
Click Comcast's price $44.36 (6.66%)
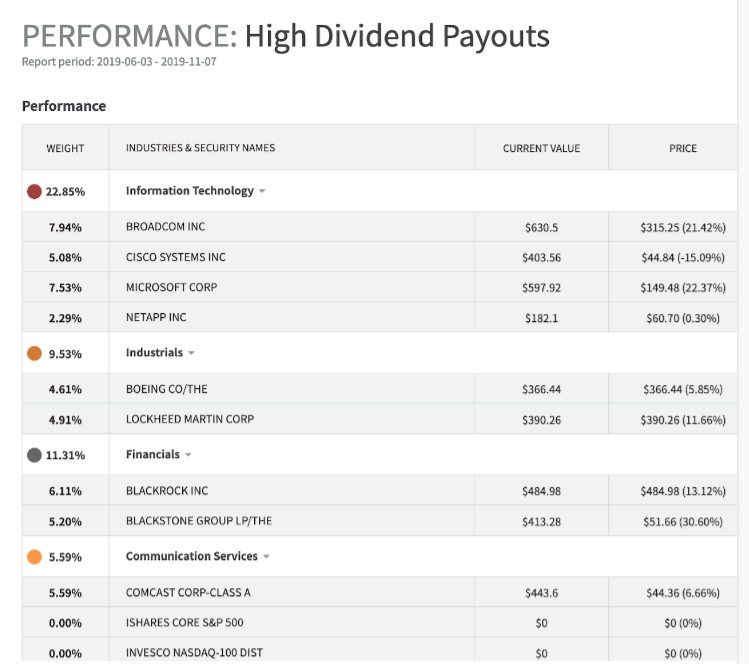pyautogui.click(x=683, y=593)
